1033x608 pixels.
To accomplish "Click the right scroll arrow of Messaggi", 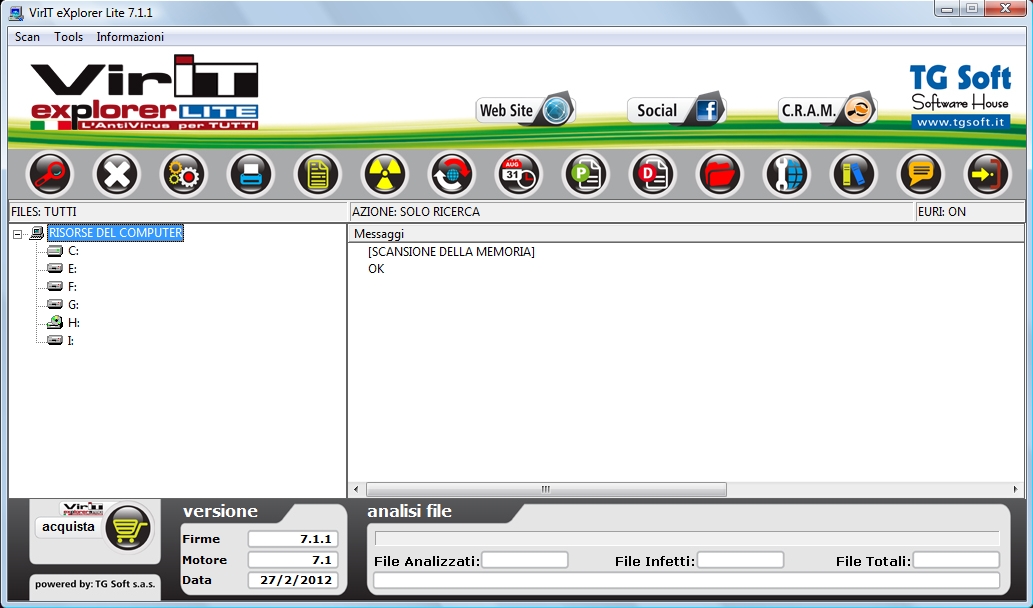I will (1015, 489).
